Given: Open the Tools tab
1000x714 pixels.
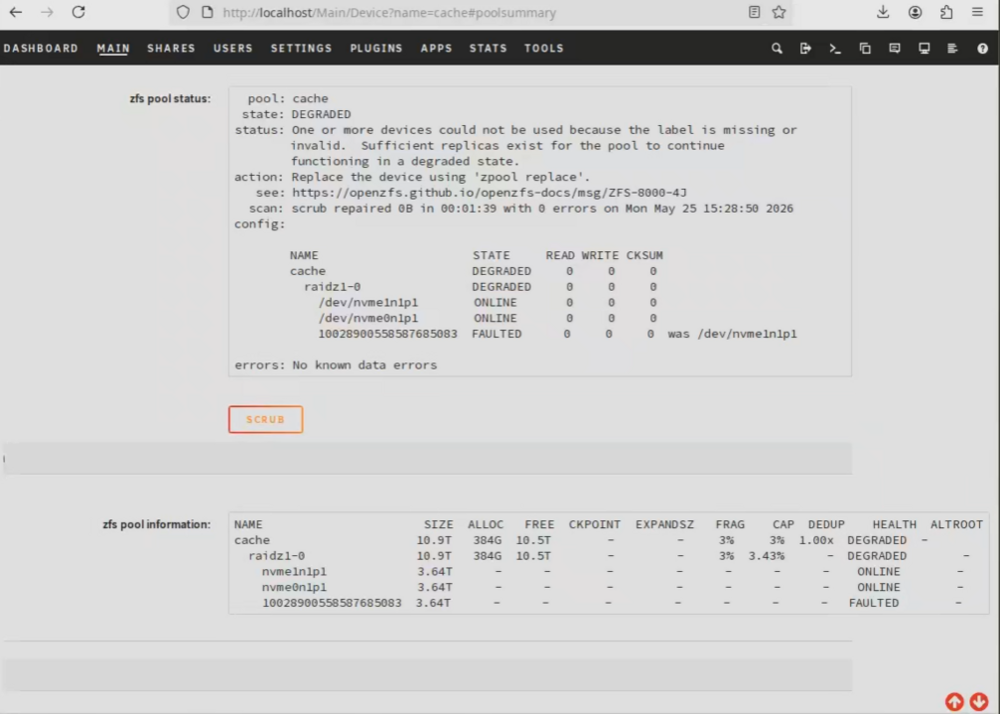Looking at the screenshot, I should click(544, 48).
